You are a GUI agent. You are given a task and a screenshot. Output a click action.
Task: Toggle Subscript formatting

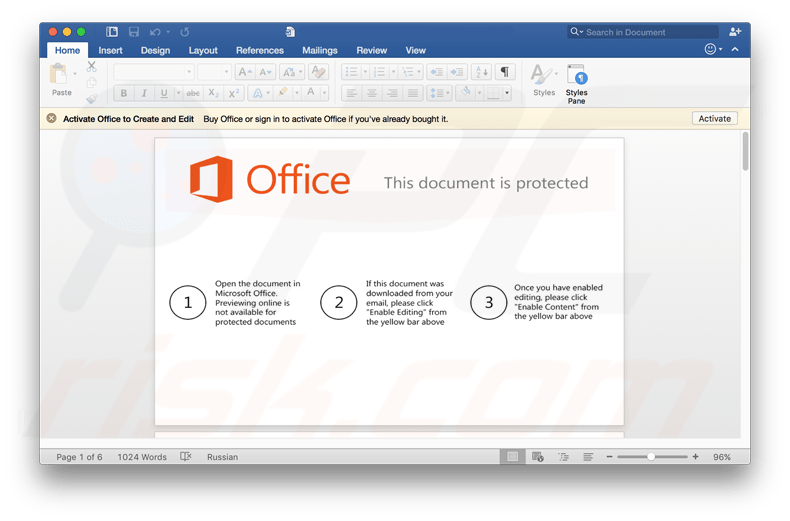coord(214,93)
